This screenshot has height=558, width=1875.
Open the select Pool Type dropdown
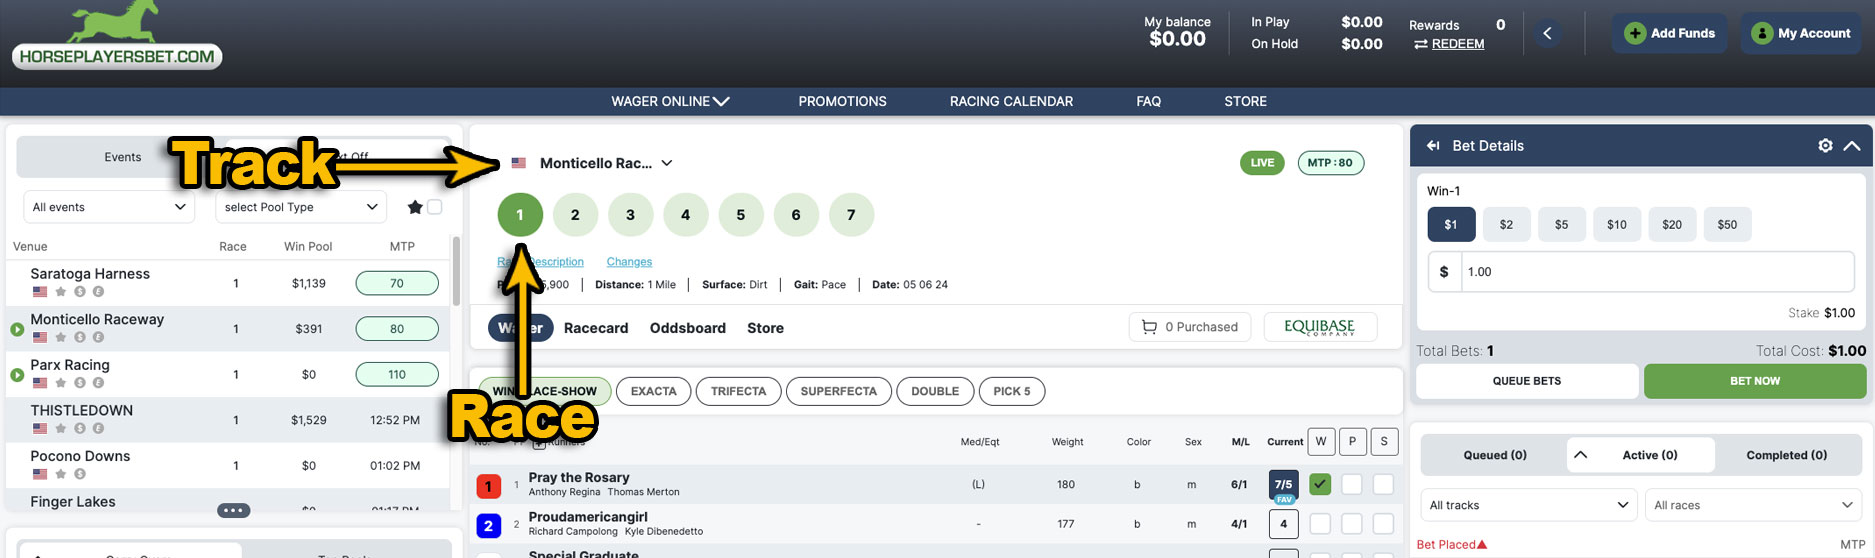pyautogui.click(x=301, y=207)
